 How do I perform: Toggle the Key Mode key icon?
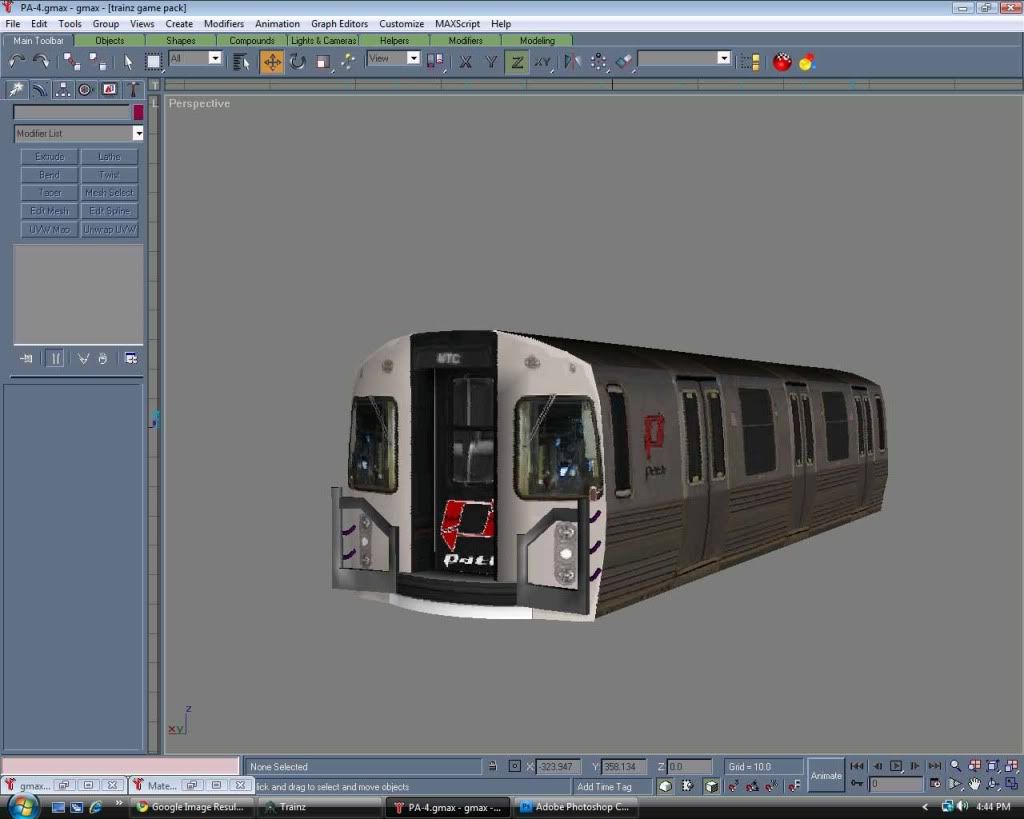[x=857, y=784]
